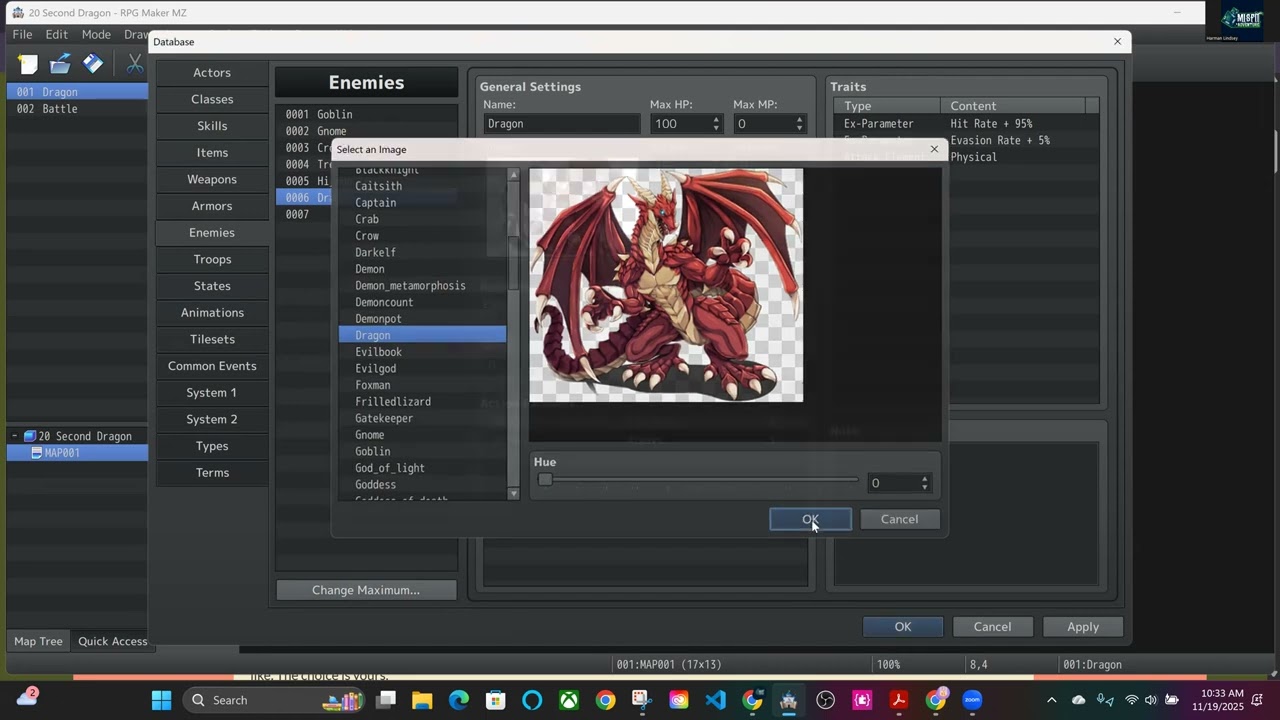
Task: Click the Change Maximum button
Action: (366, 590)
